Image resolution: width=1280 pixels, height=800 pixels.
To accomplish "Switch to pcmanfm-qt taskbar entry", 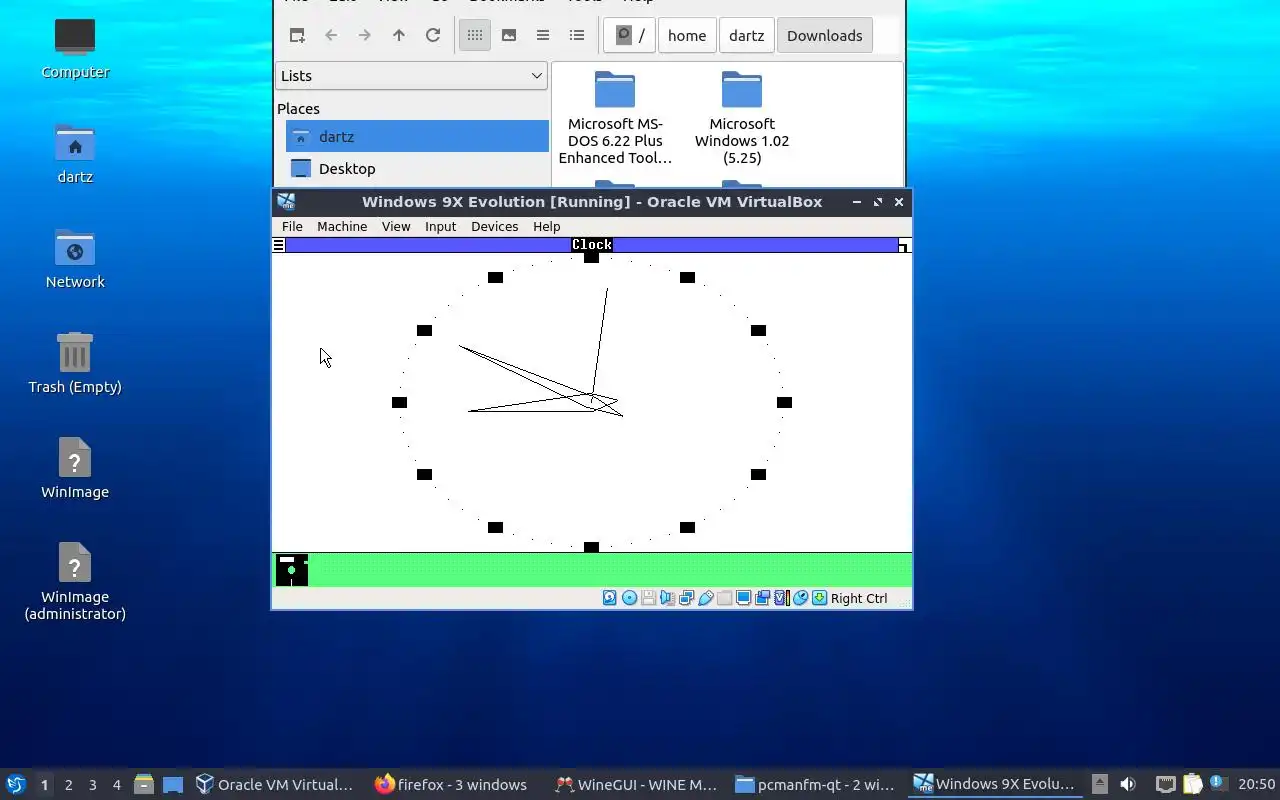I will click(815, 784).
